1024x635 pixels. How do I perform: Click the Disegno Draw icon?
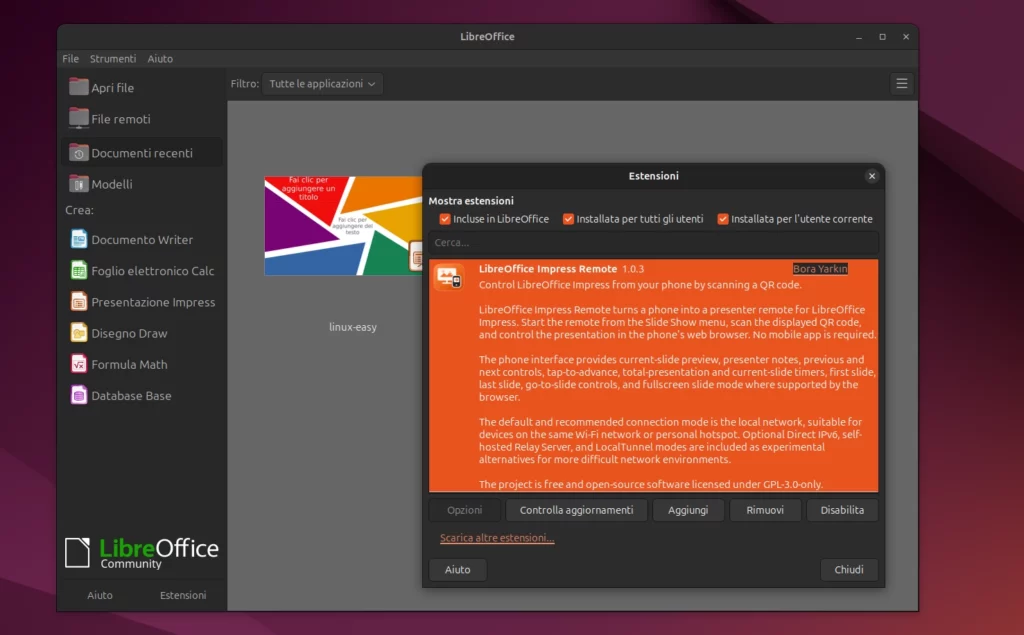pos(78,333)
